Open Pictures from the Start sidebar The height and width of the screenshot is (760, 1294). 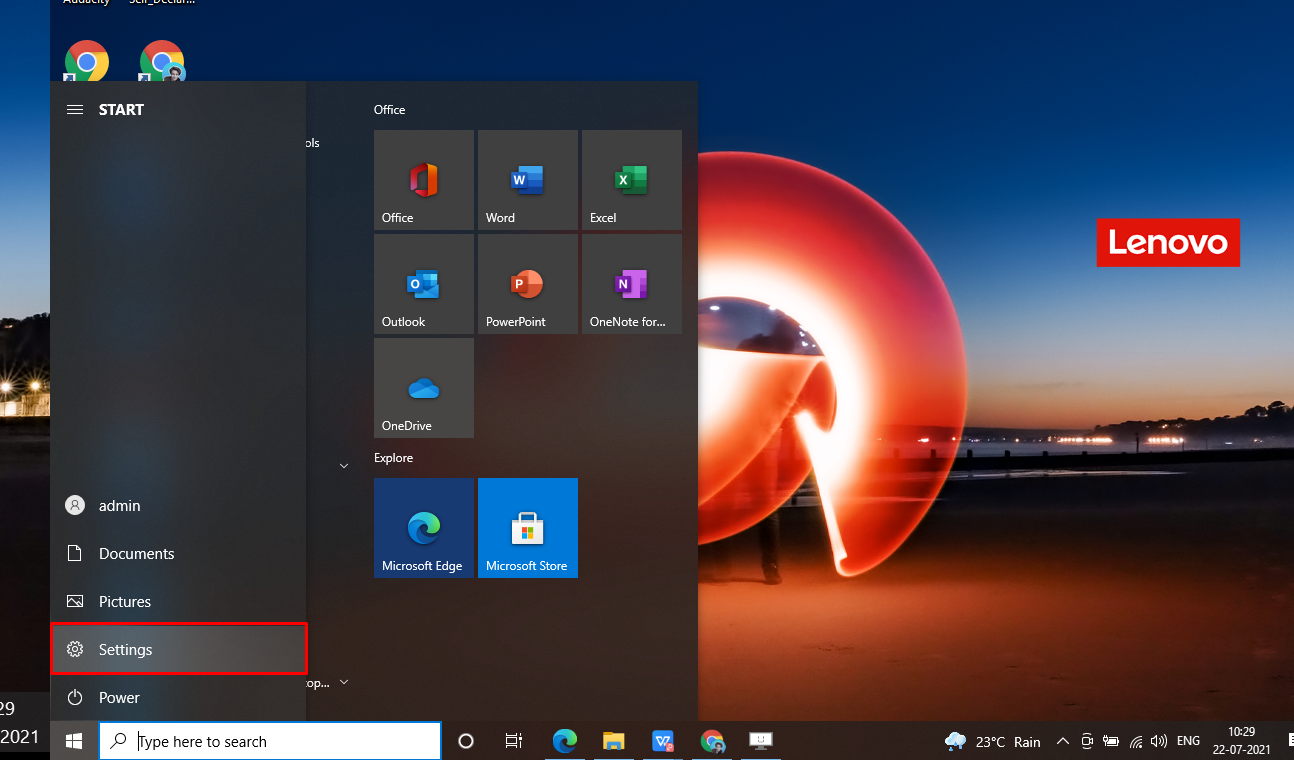(124, 602)
